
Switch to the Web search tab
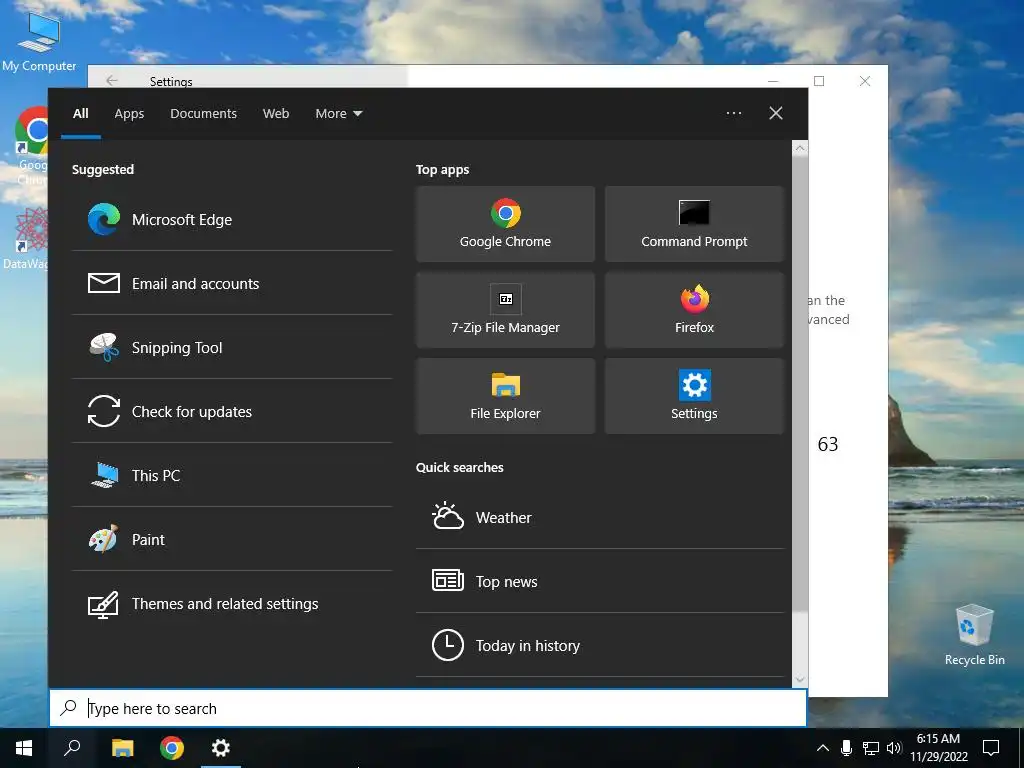276,114
